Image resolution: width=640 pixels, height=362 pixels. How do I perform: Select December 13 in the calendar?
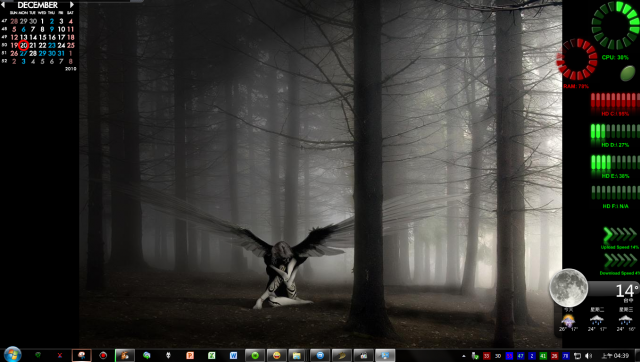pos(24,37)
